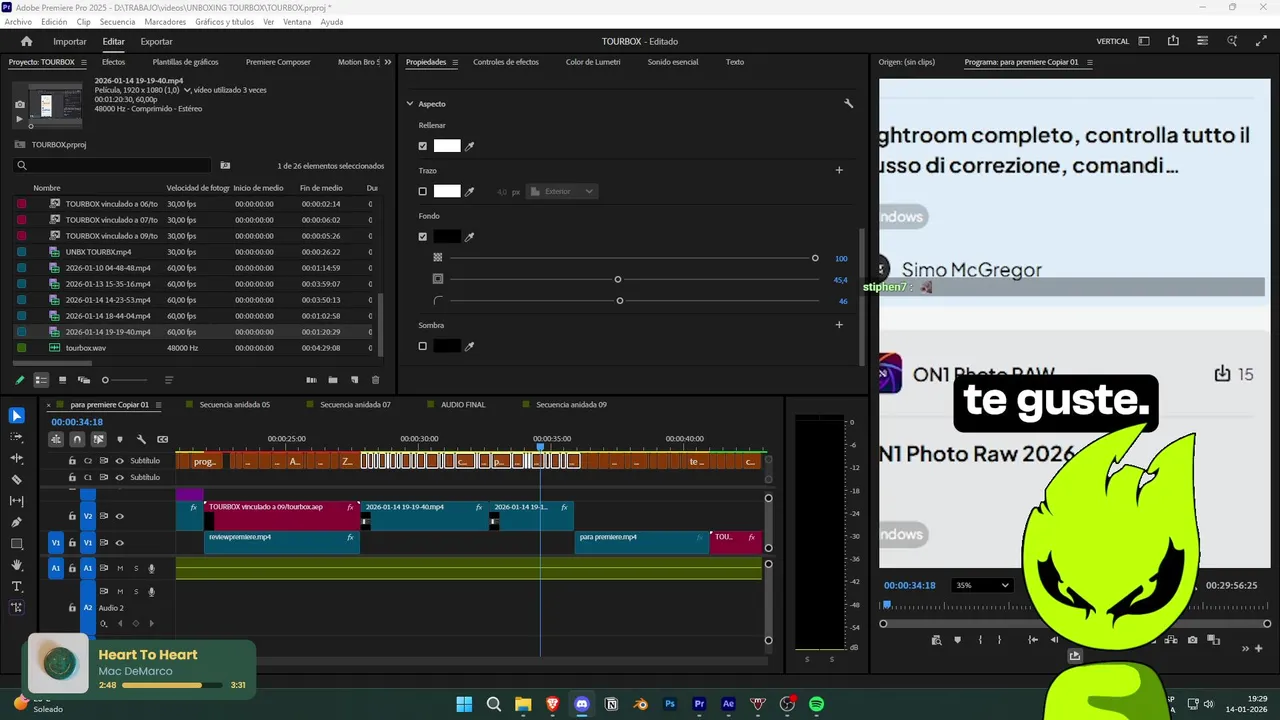
Task: Click the Importar button
Action: pos(70,42)
